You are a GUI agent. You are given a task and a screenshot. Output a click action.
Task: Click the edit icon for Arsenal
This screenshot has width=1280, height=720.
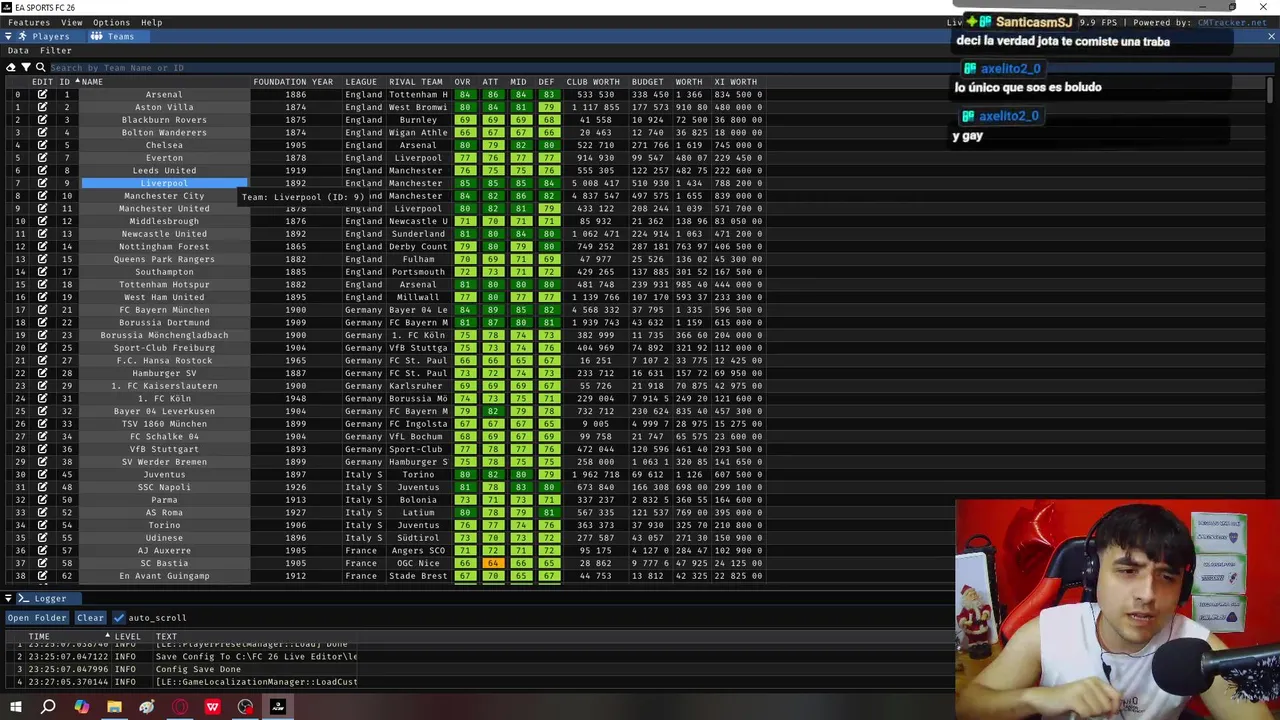pos(42,94)
